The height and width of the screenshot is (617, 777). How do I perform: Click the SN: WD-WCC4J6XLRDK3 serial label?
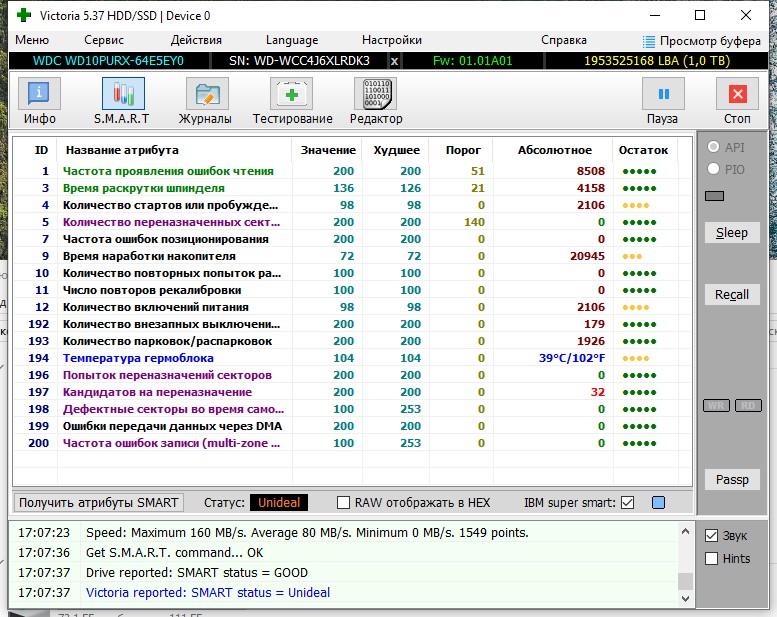(299, 61)
